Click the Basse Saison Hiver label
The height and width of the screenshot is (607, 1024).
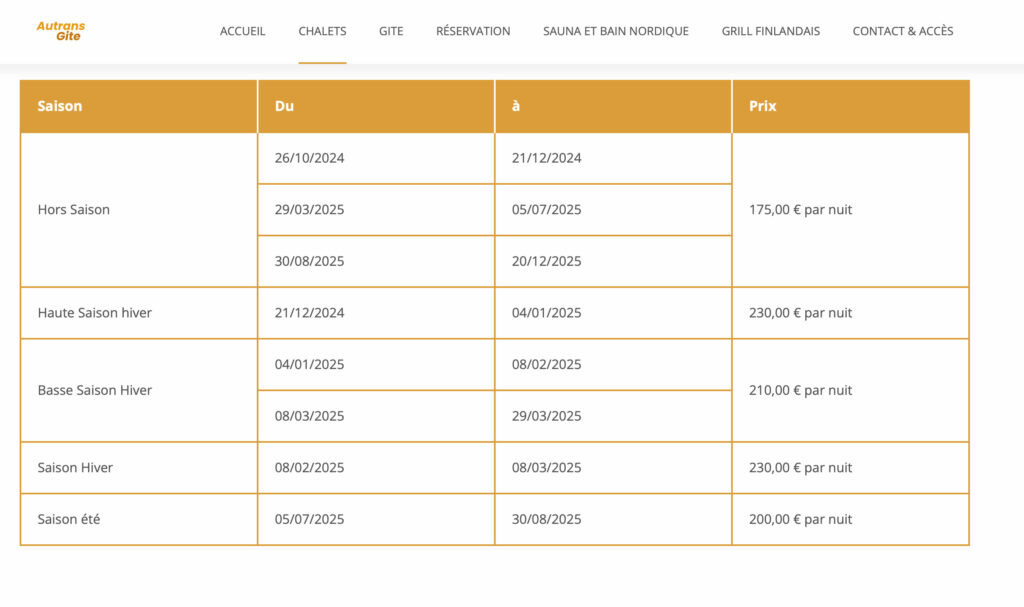[95, 390]
